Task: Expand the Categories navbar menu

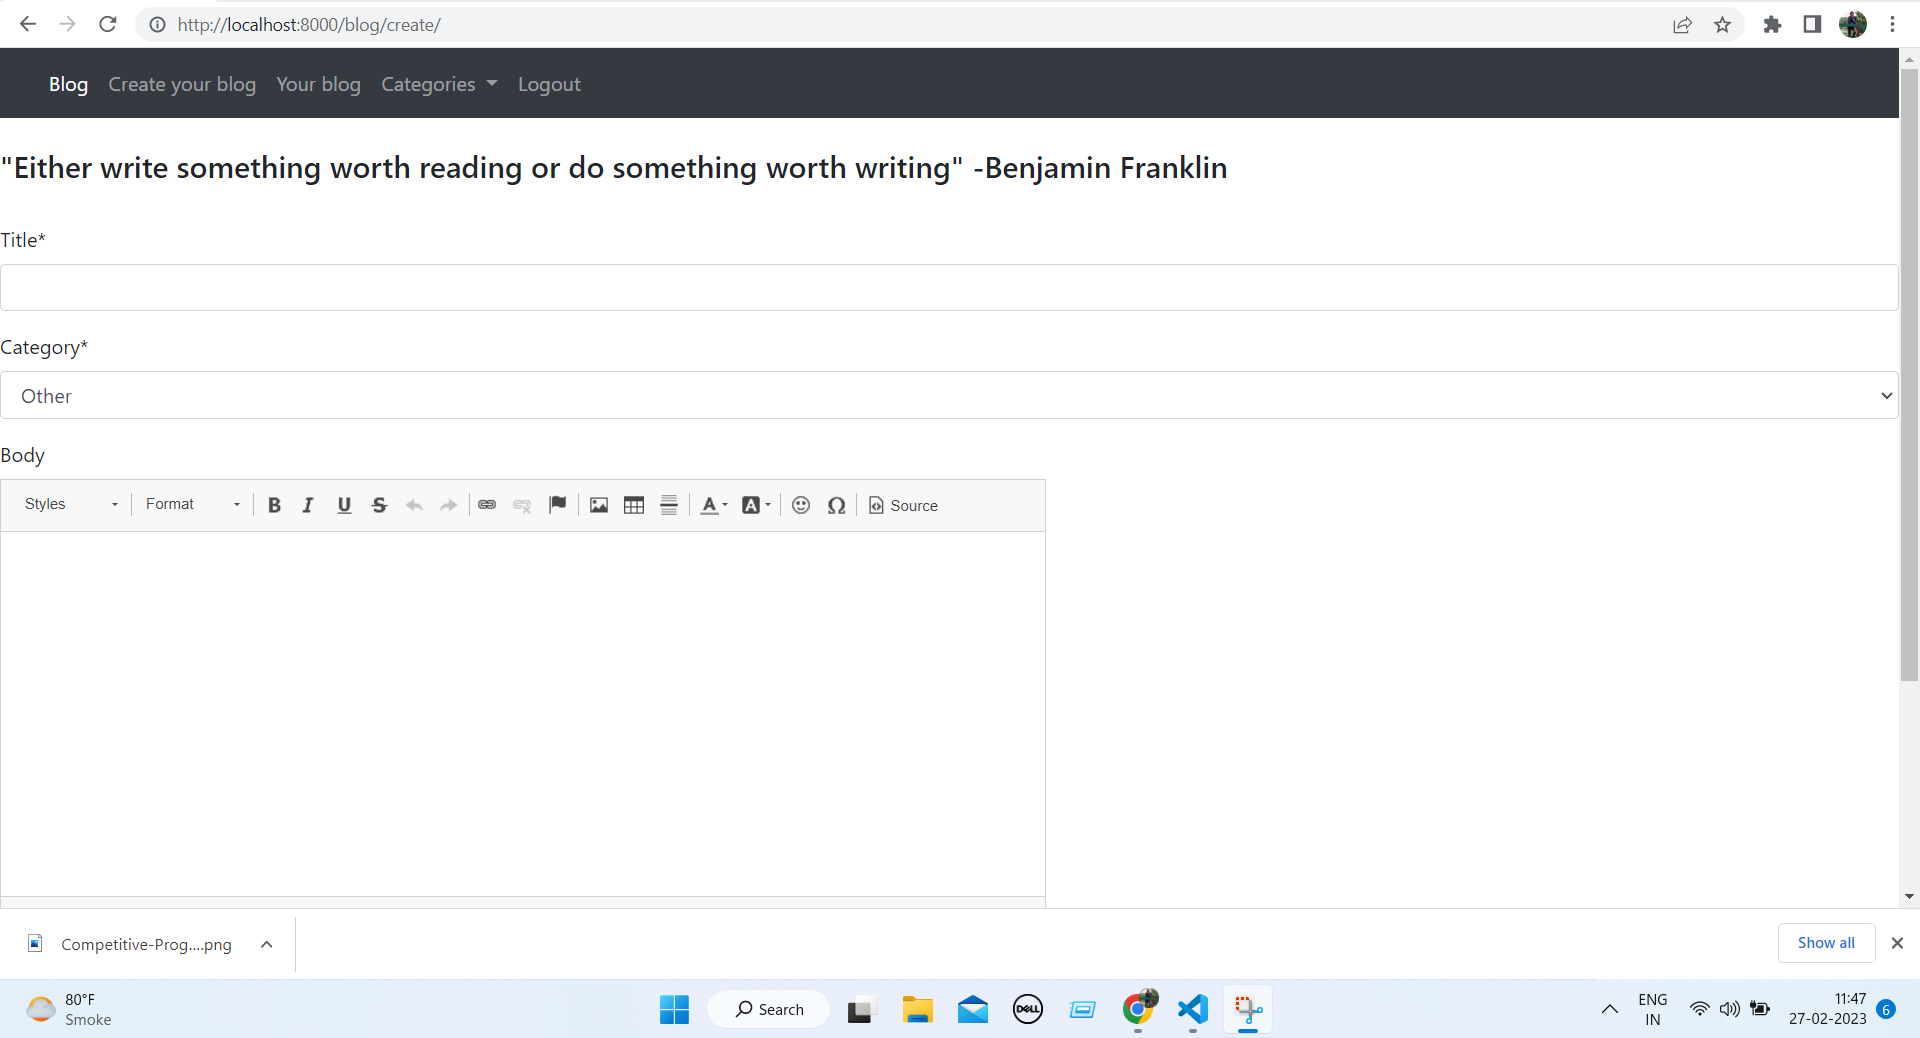Action: pos(439,84)
